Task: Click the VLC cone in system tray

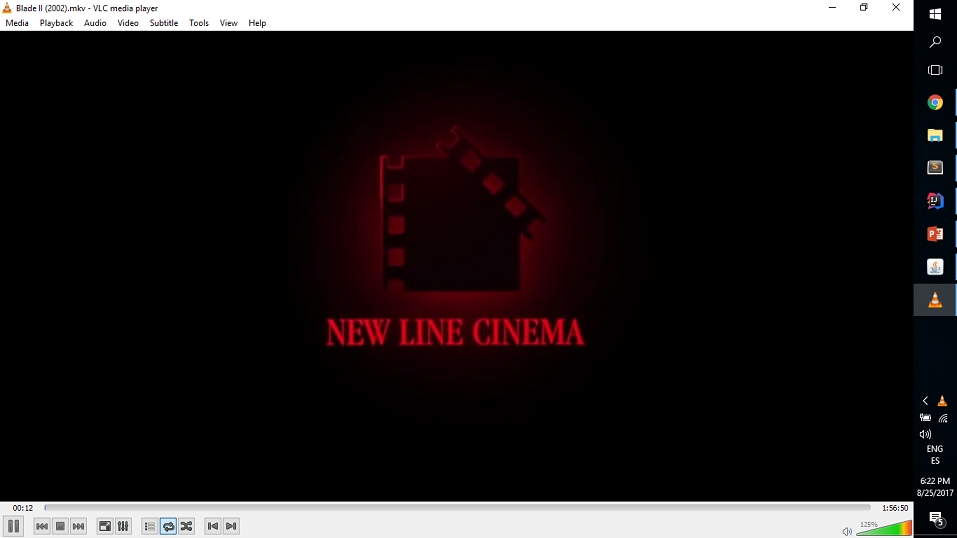Action: pyautogui.click(x=942, y=401)
